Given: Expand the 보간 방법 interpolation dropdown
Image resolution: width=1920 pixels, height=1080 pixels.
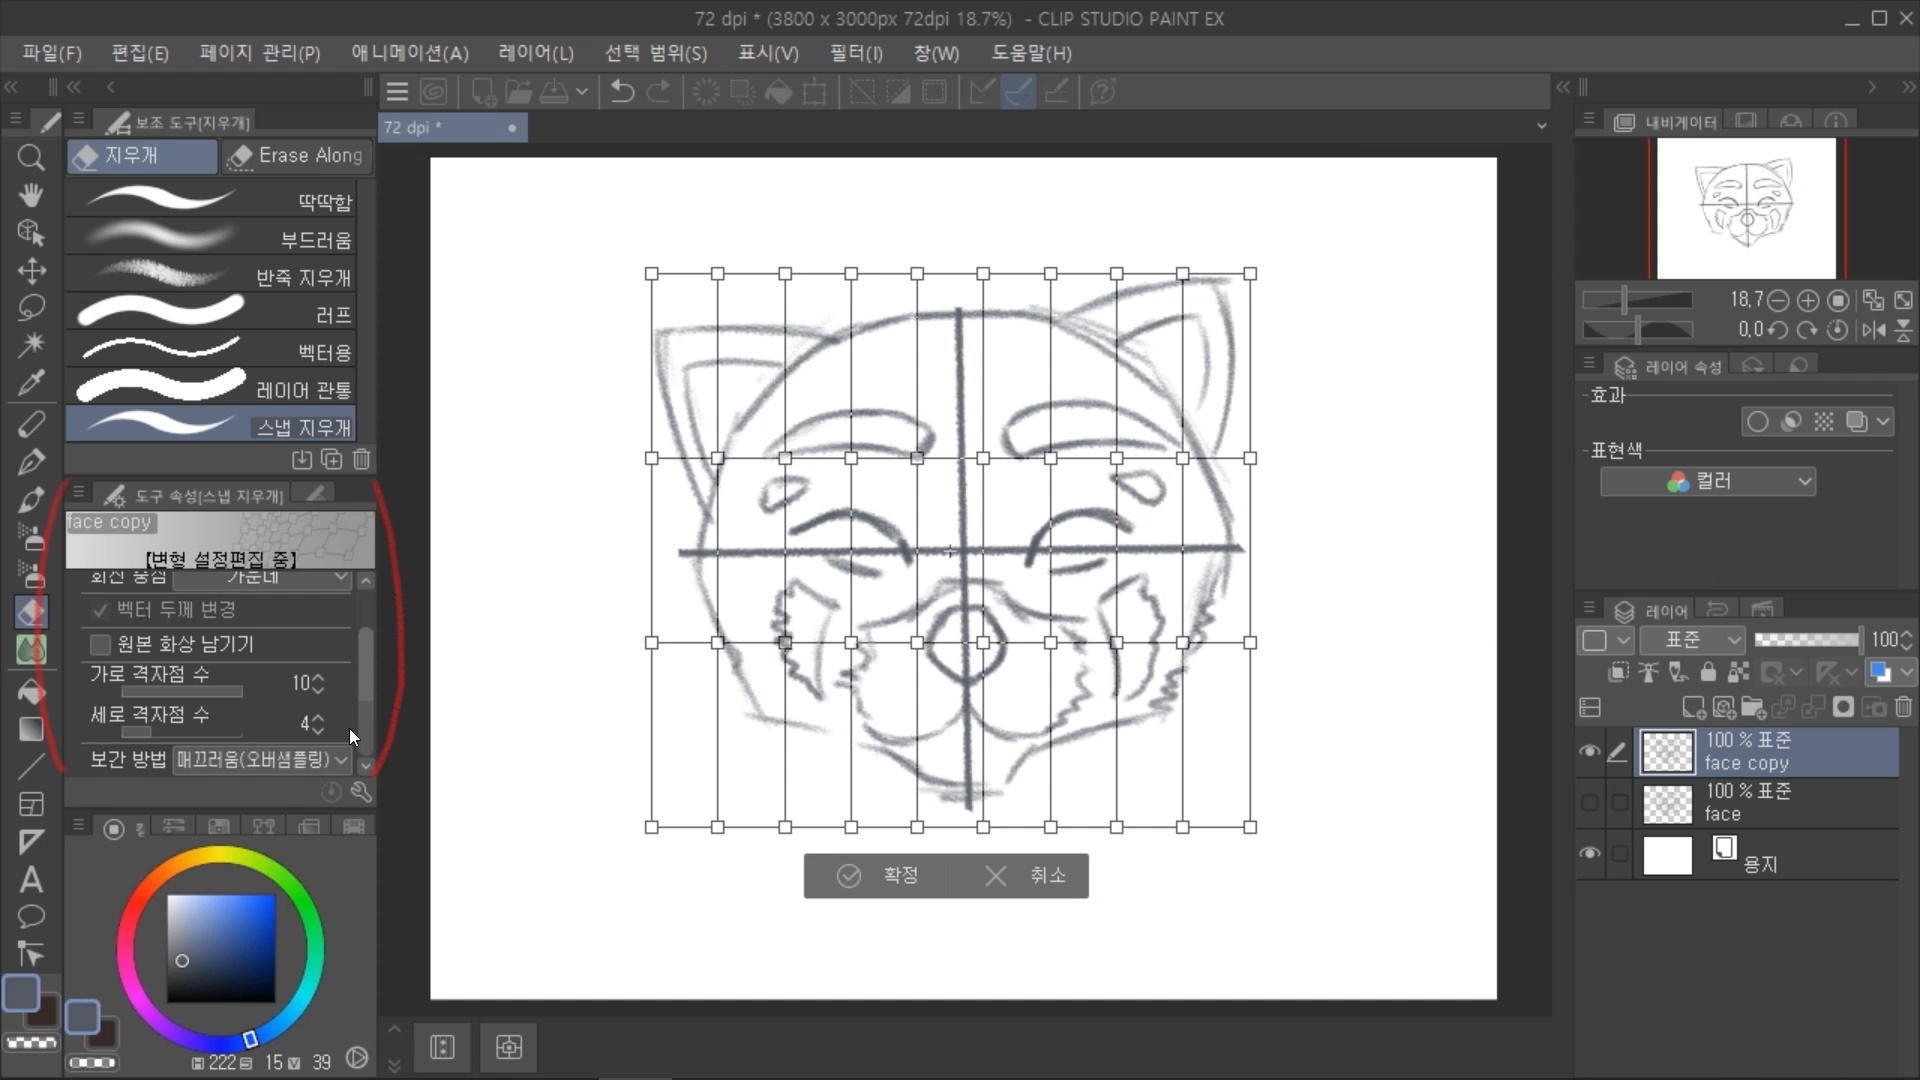Looking at the screenshot, I should coord(262,760).
